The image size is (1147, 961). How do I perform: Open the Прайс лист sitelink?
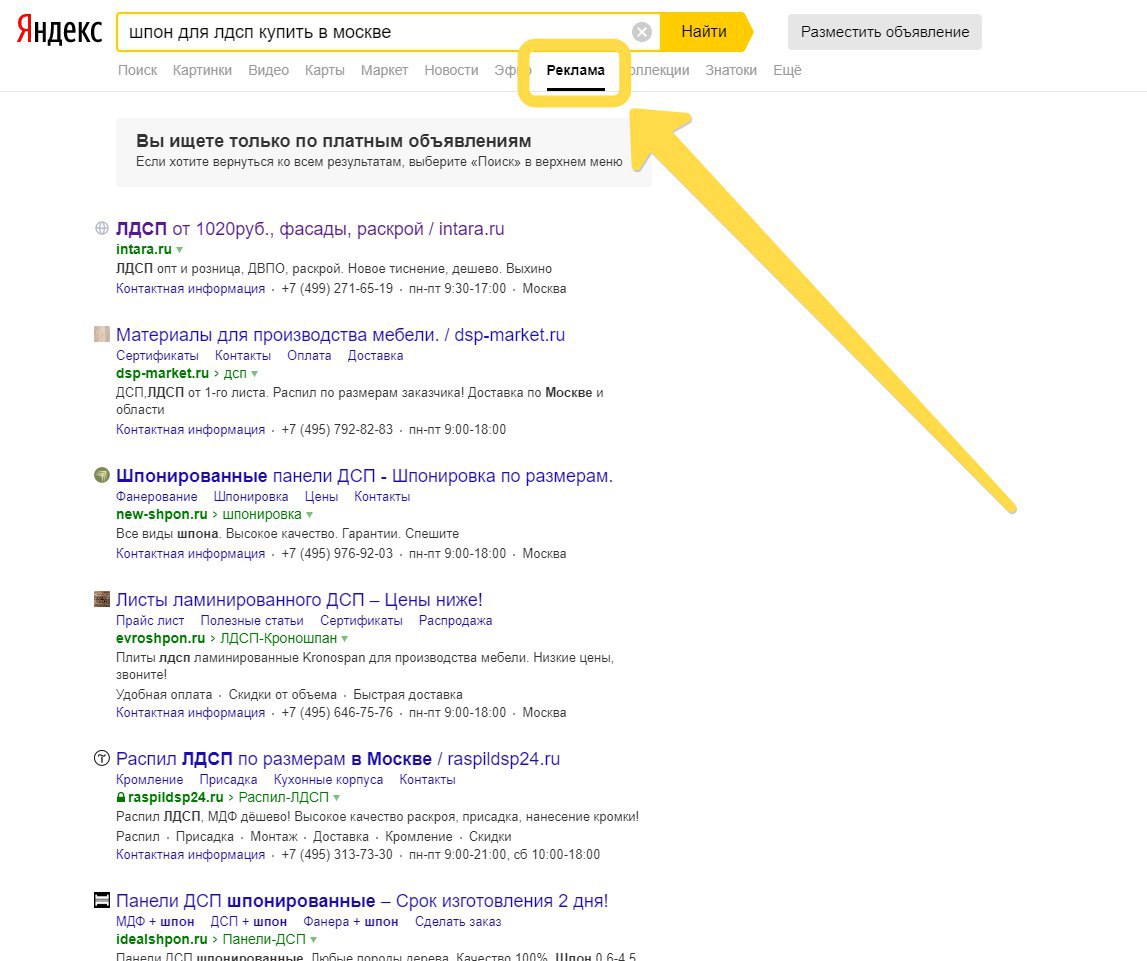point(150,620)
